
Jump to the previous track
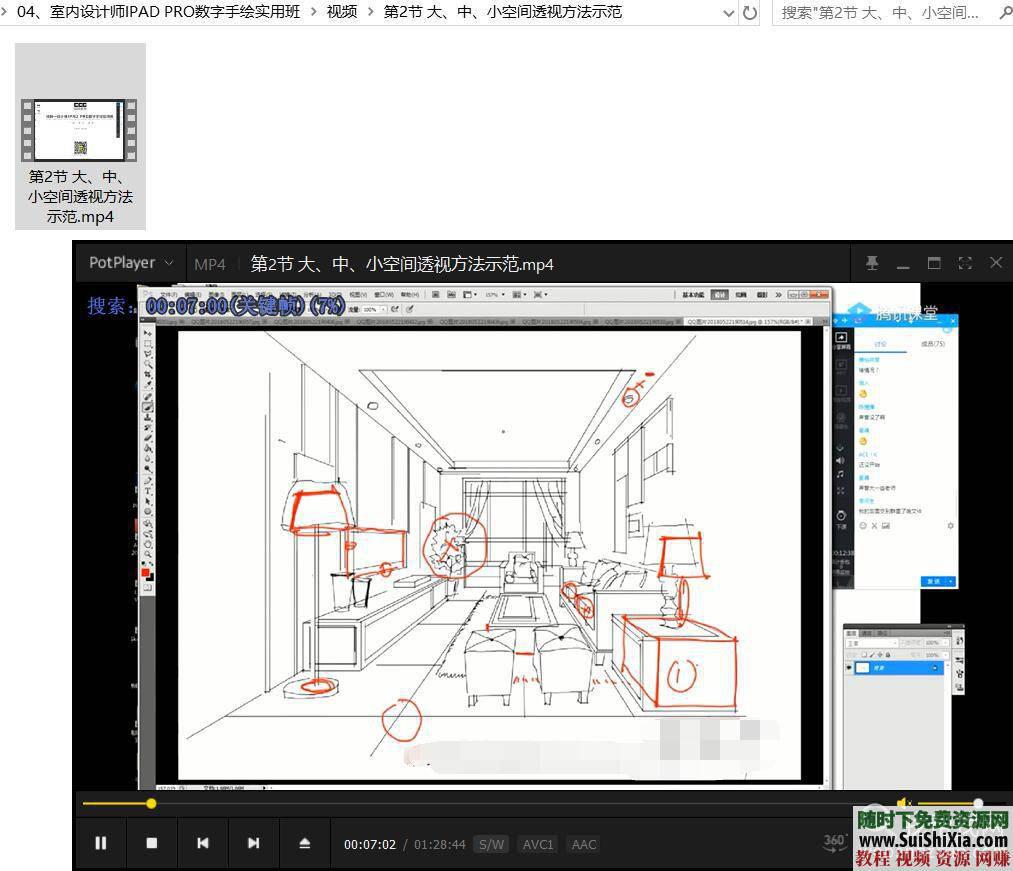pos(203,843)
